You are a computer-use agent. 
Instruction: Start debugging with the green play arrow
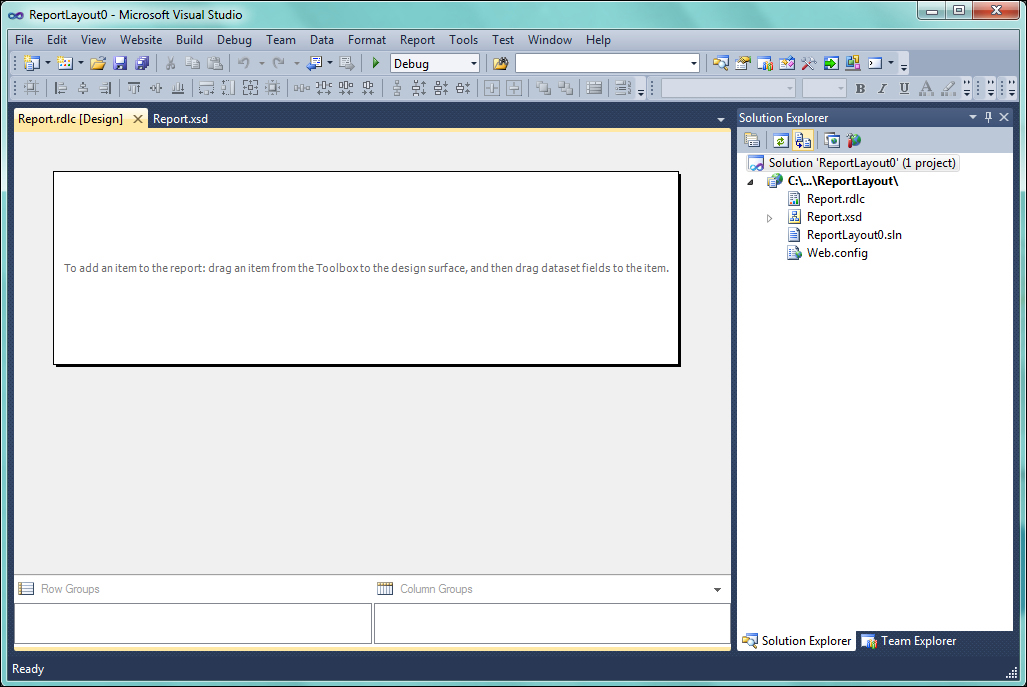click(376, 63)
